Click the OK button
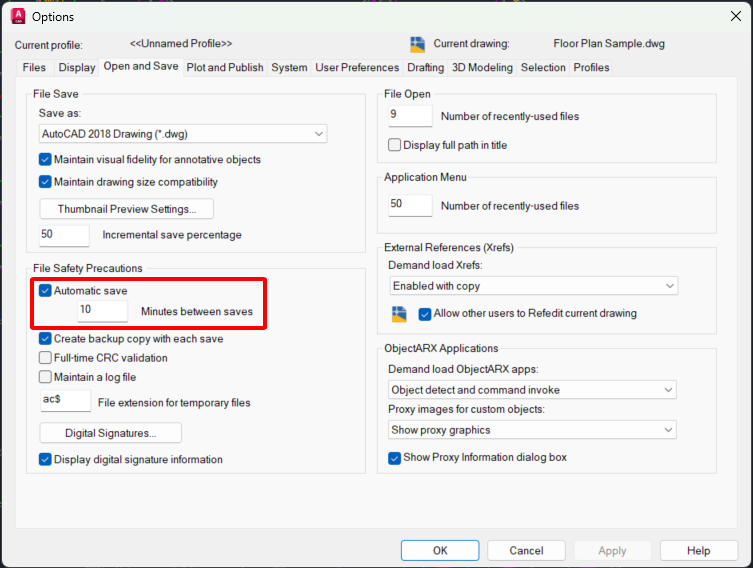 (440, 550)
